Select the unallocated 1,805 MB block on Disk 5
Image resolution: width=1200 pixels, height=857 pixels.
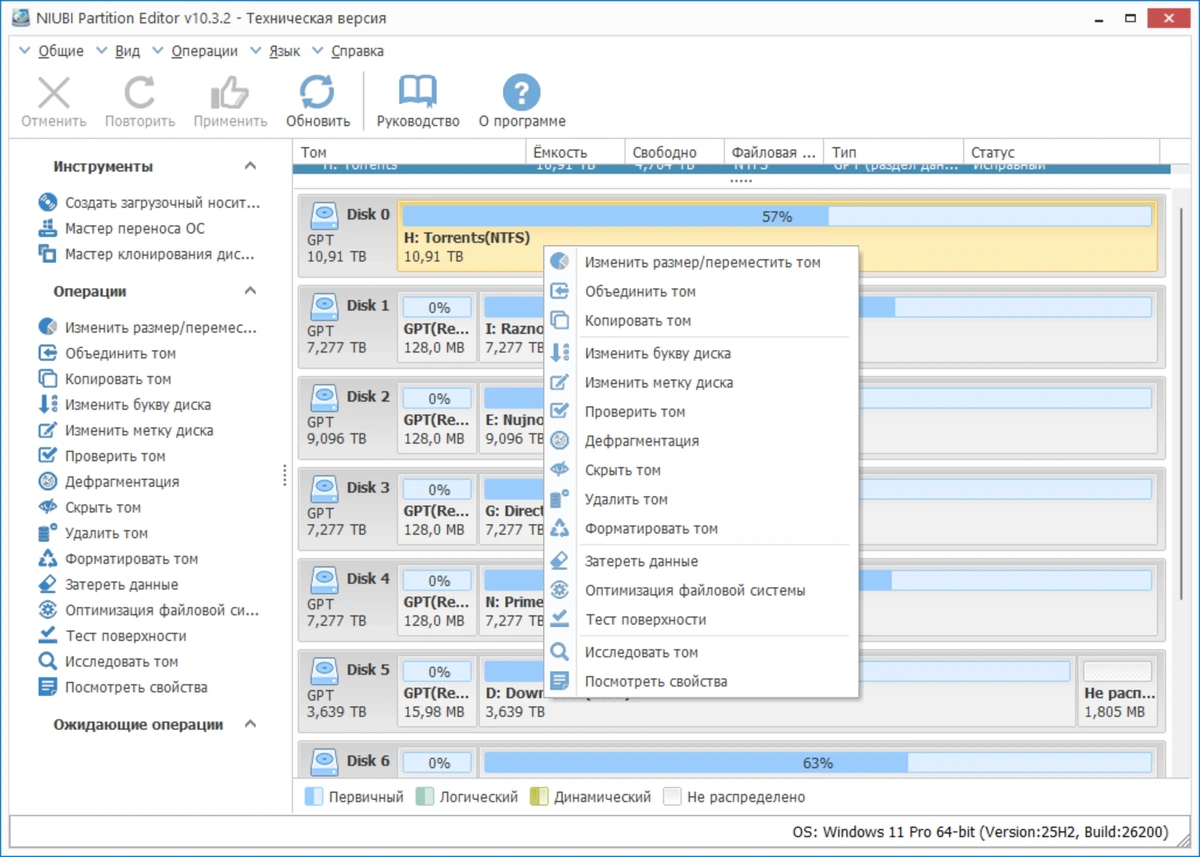pos(1117,690)
